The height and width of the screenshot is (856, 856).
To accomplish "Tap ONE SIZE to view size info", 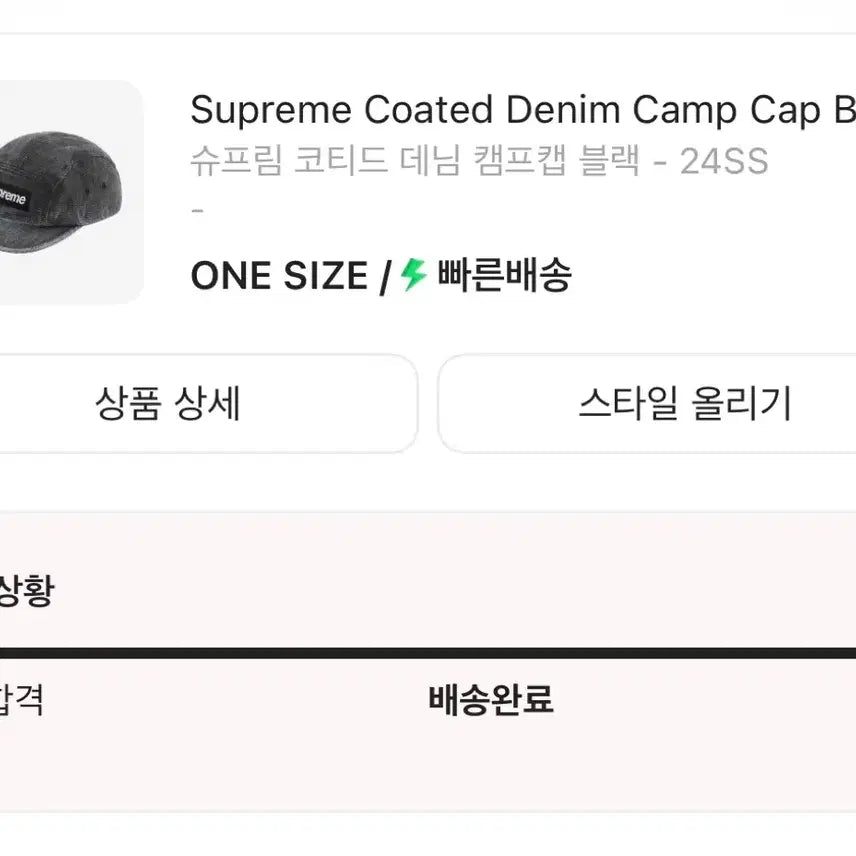I will pos(280,276).
